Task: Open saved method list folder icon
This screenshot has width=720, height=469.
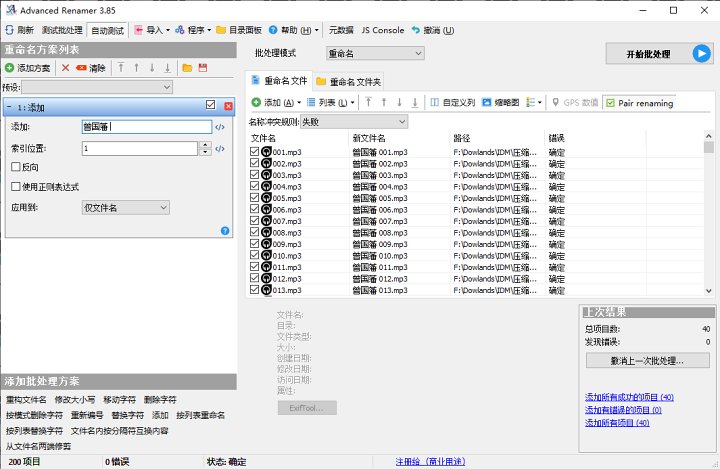Action: (186, 68)
